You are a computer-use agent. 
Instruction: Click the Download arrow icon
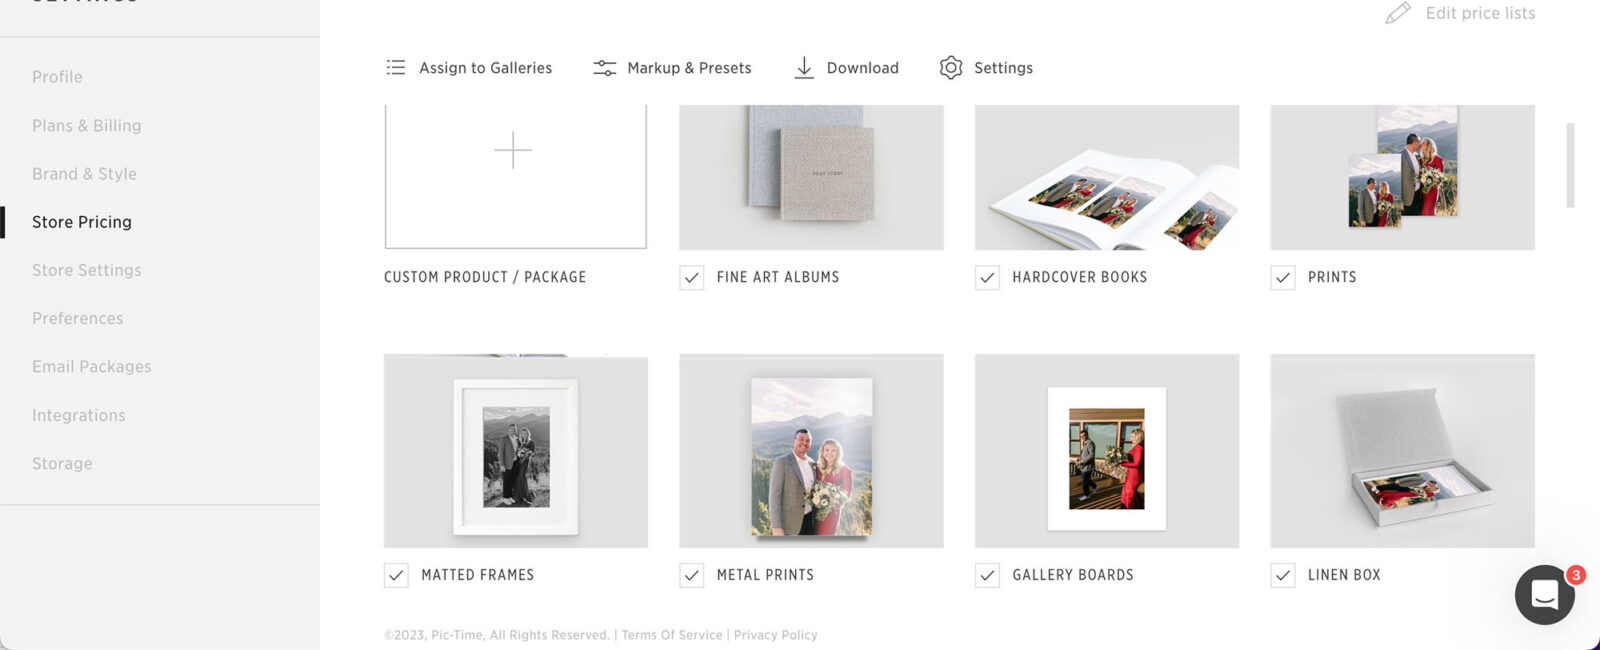[804, 68]
